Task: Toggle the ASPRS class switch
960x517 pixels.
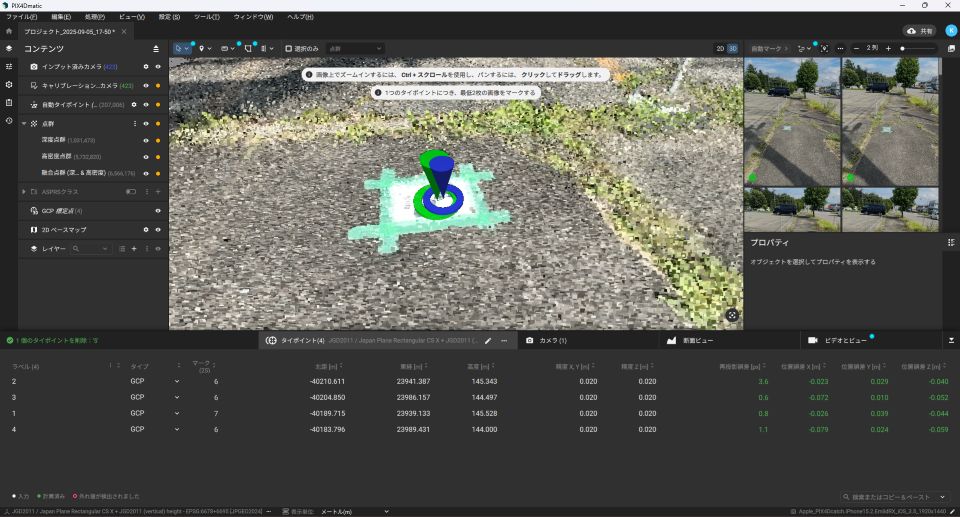Action: tap(131, 191)
